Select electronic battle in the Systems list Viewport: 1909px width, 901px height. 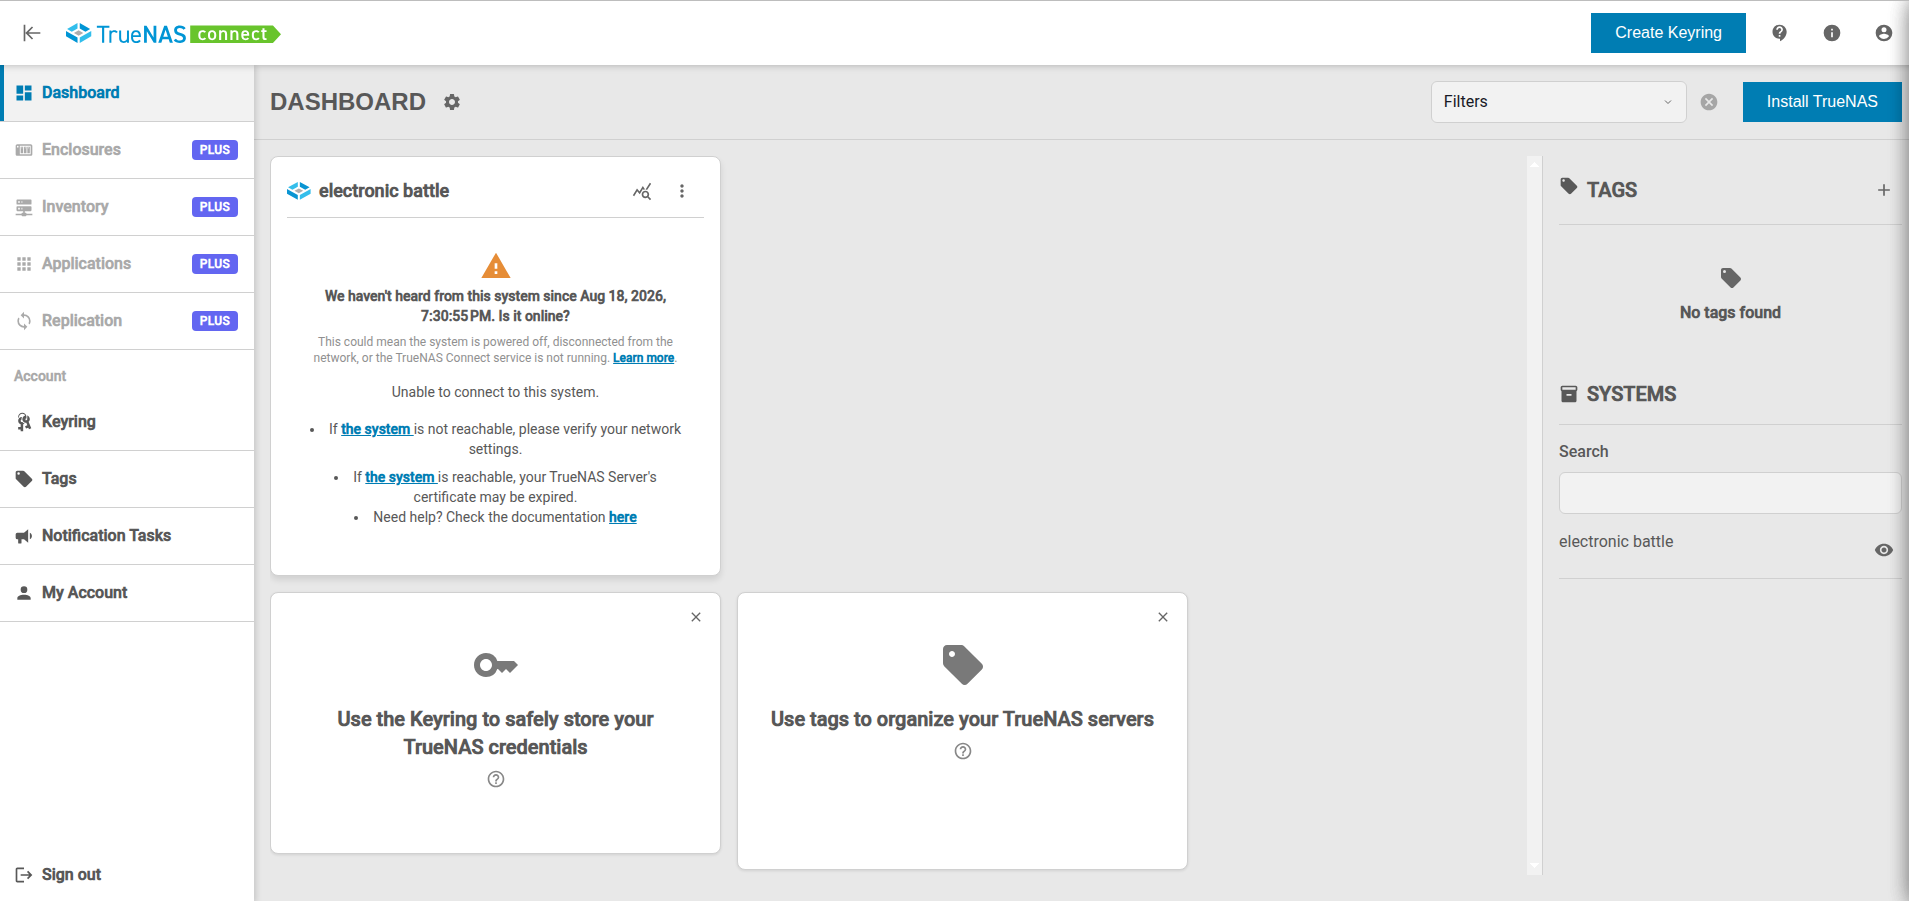[1616, 541]
